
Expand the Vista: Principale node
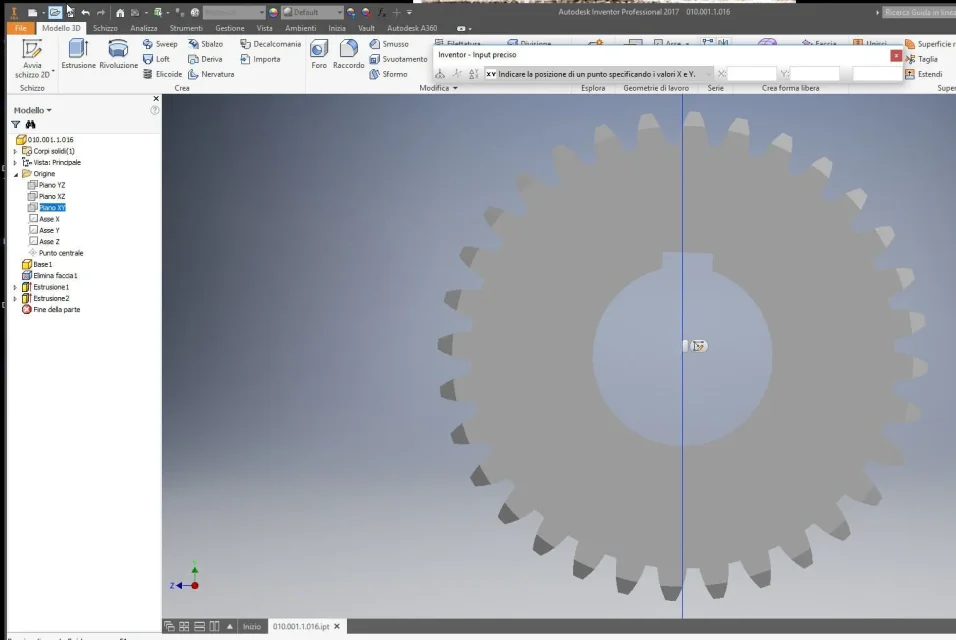[15, 163]
